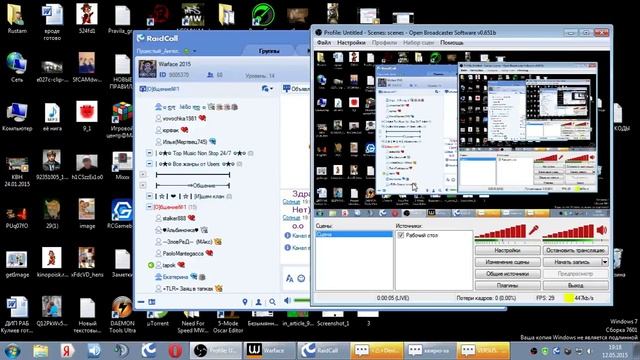Select user PaoloMantegacca in RaidCall
This screenshot has height=360, width=640.
tap(183, 253)
